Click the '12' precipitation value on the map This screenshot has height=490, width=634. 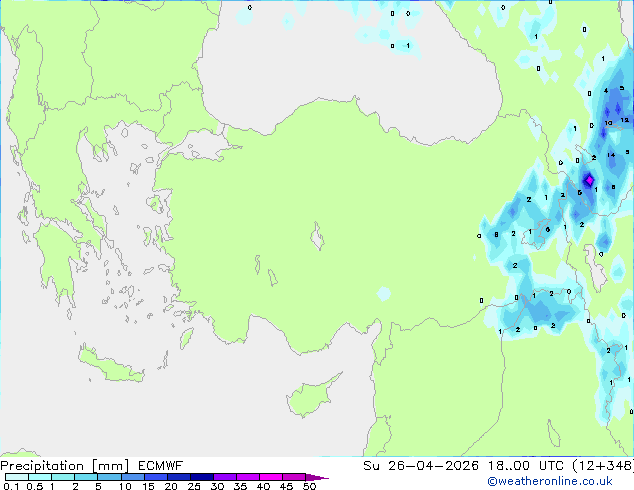[625, 120]
